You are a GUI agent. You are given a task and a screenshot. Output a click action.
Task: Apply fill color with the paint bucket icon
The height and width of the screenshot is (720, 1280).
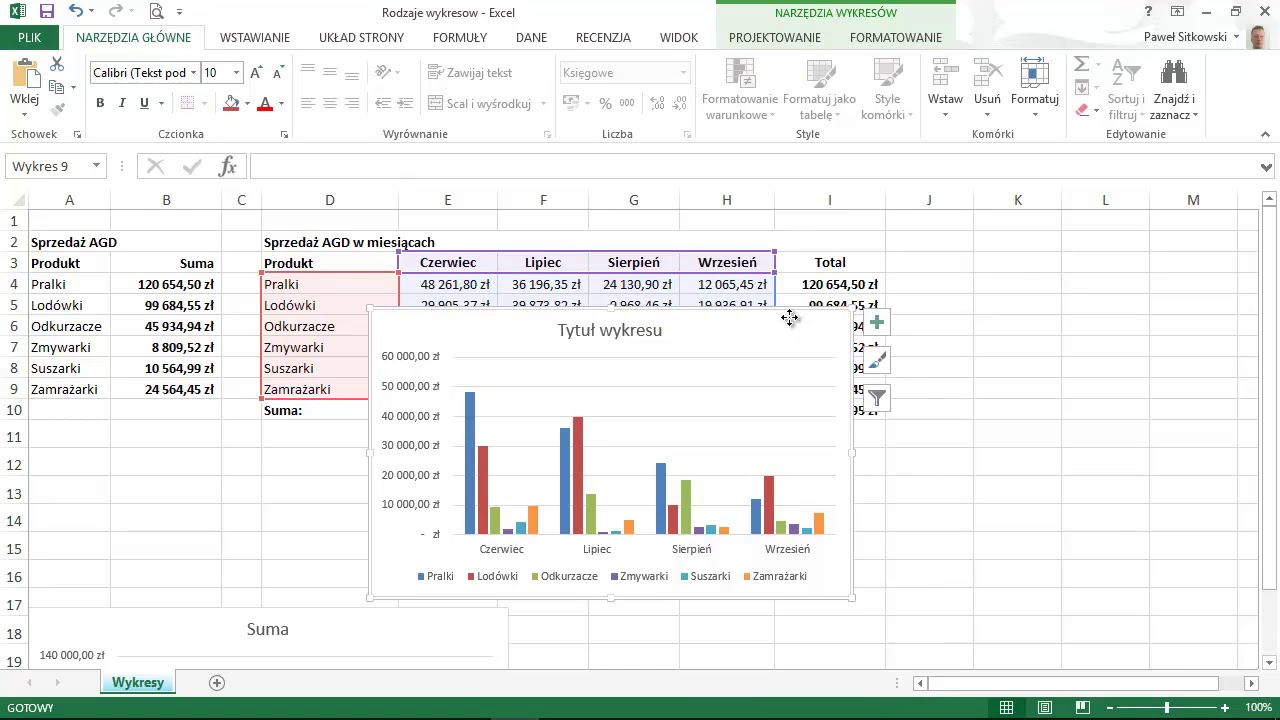(232, 103)
